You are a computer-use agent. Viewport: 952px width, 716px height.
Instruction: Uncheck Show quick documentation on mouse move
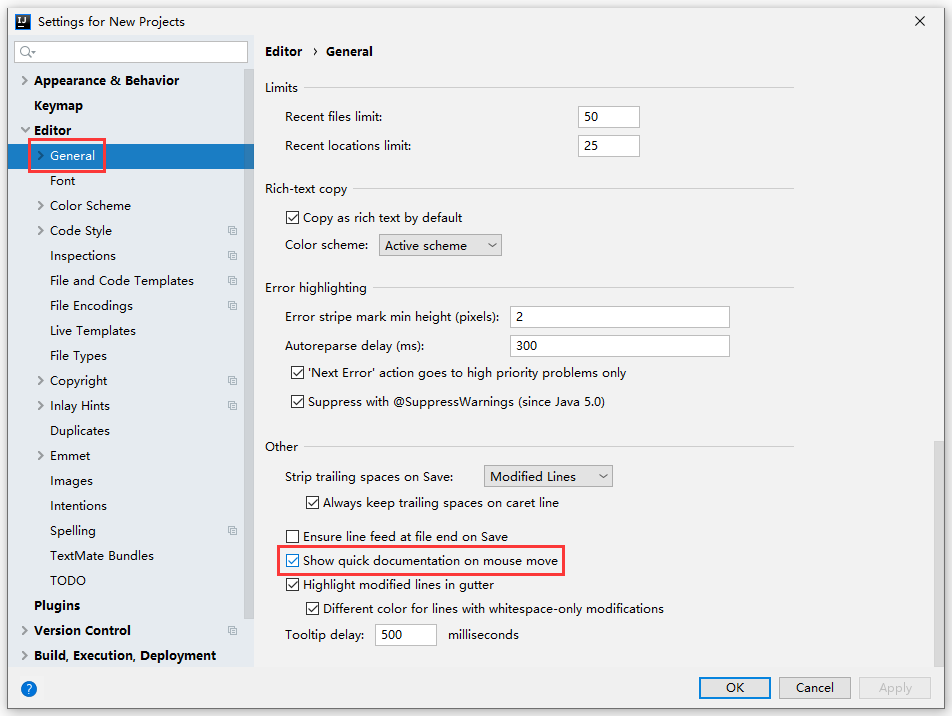pyautogui.click(x=293, y=561)
